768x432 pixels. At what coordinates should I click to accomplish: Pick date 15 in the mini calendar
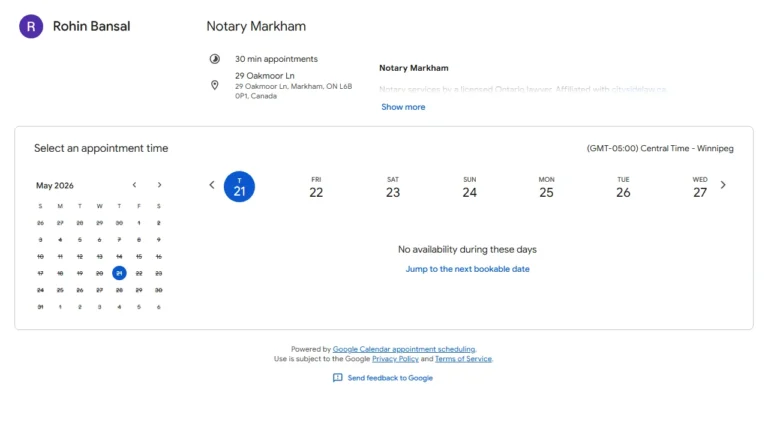(x=139, y=257)
